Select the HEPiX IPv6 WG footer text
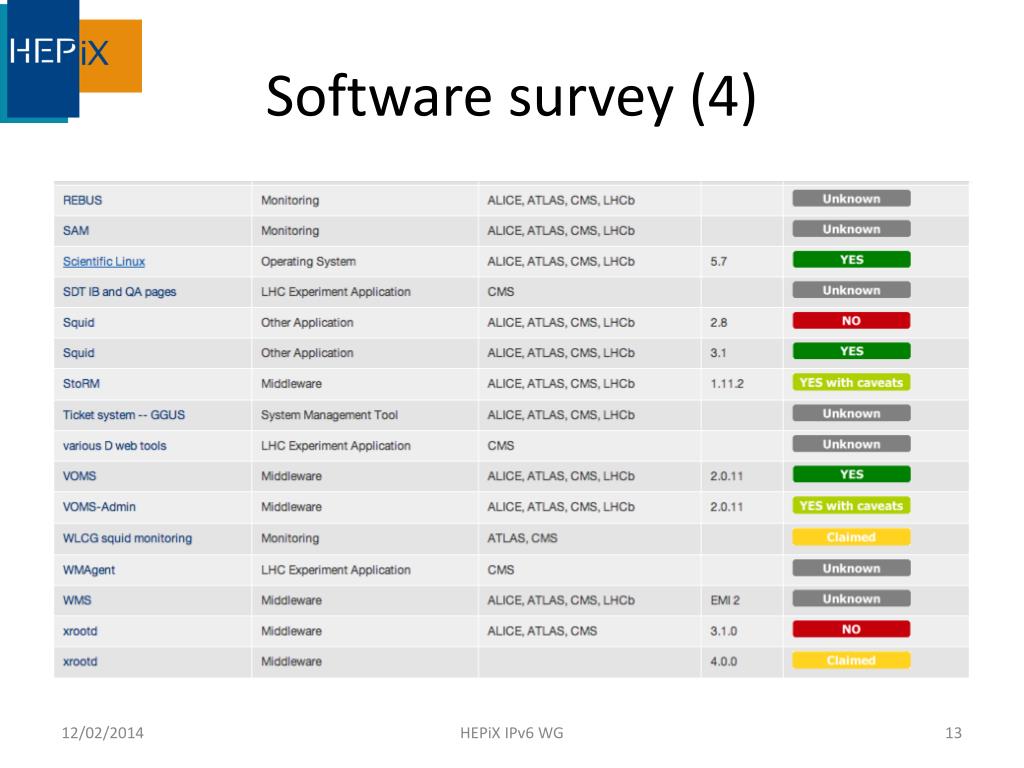The image size is (1024, 768). point(511,733)
